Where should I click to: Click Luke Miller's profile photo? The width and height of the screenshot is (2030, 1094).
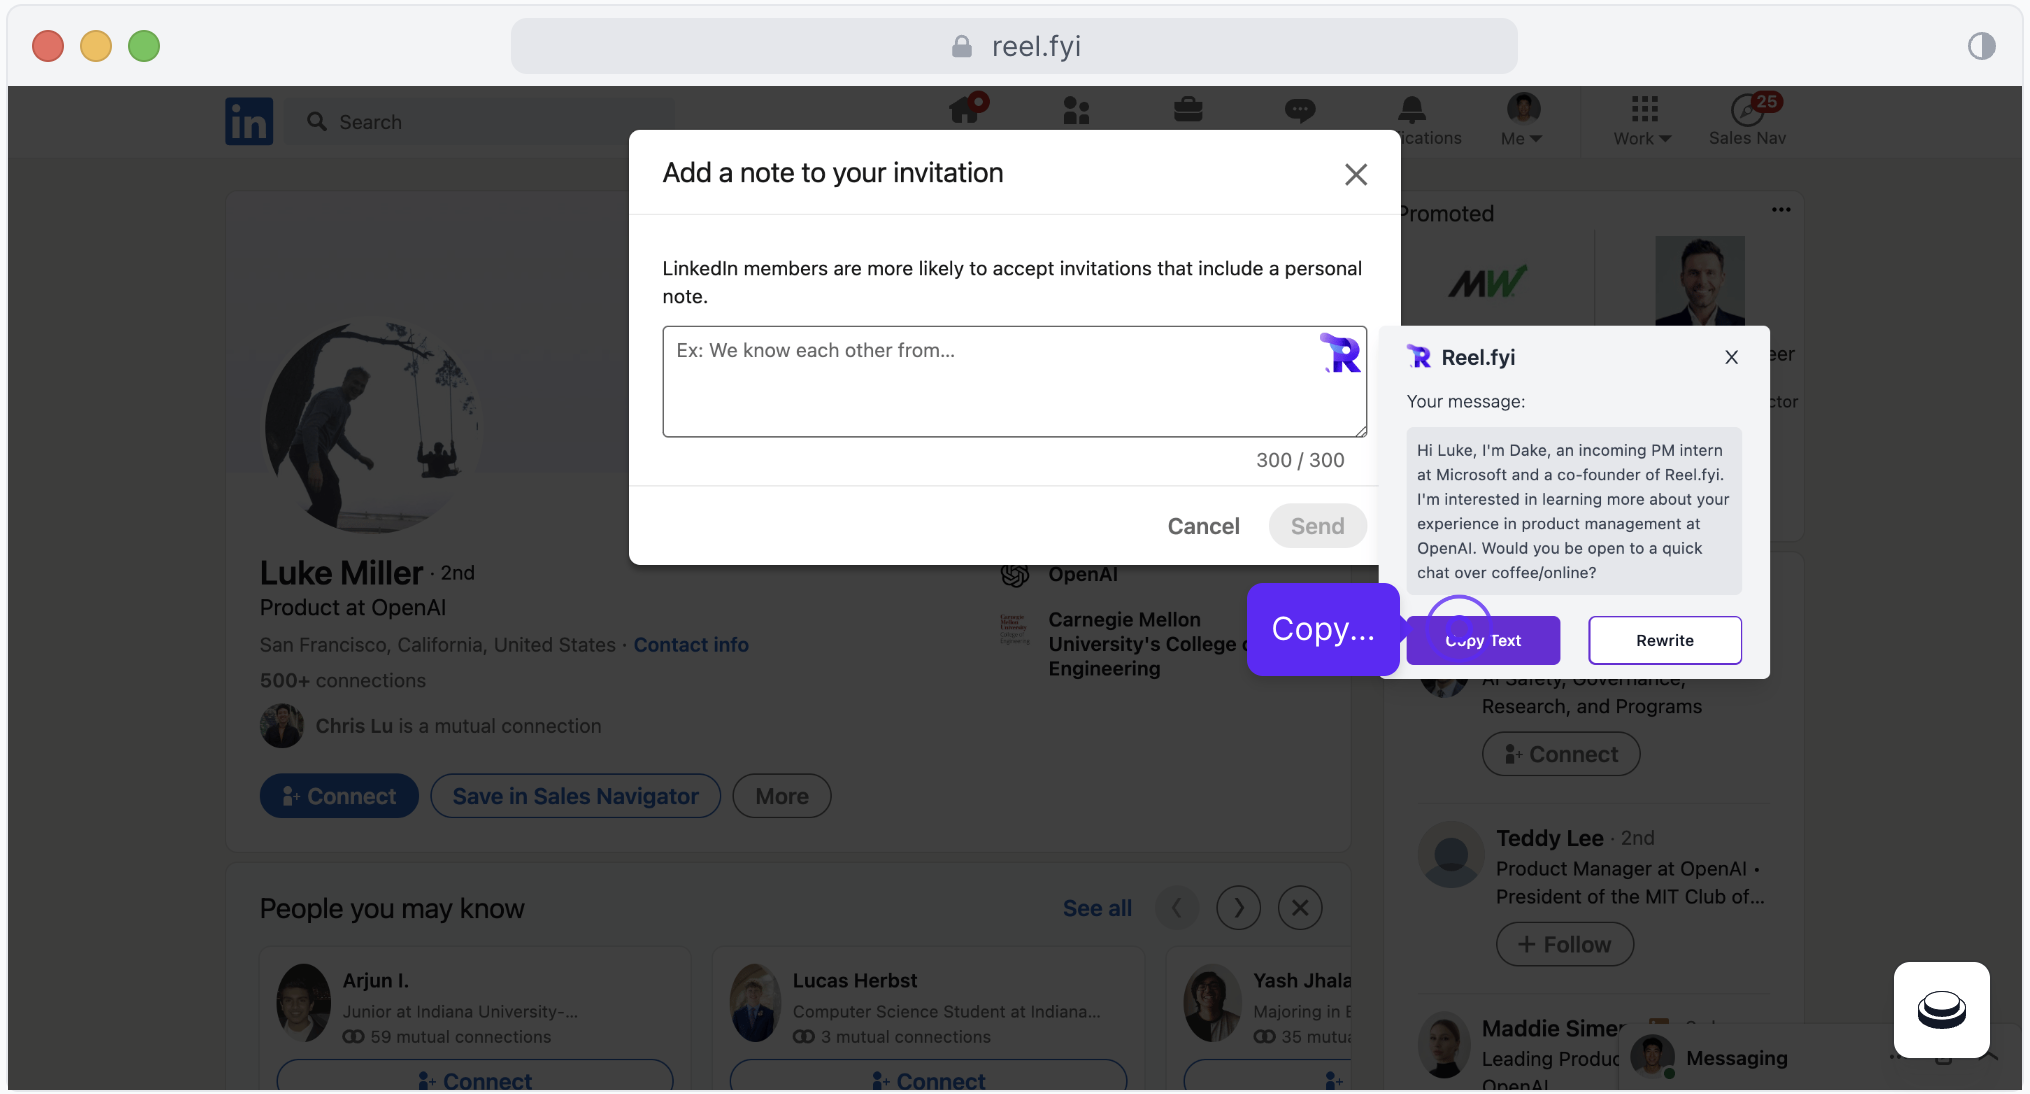(371, 426)
